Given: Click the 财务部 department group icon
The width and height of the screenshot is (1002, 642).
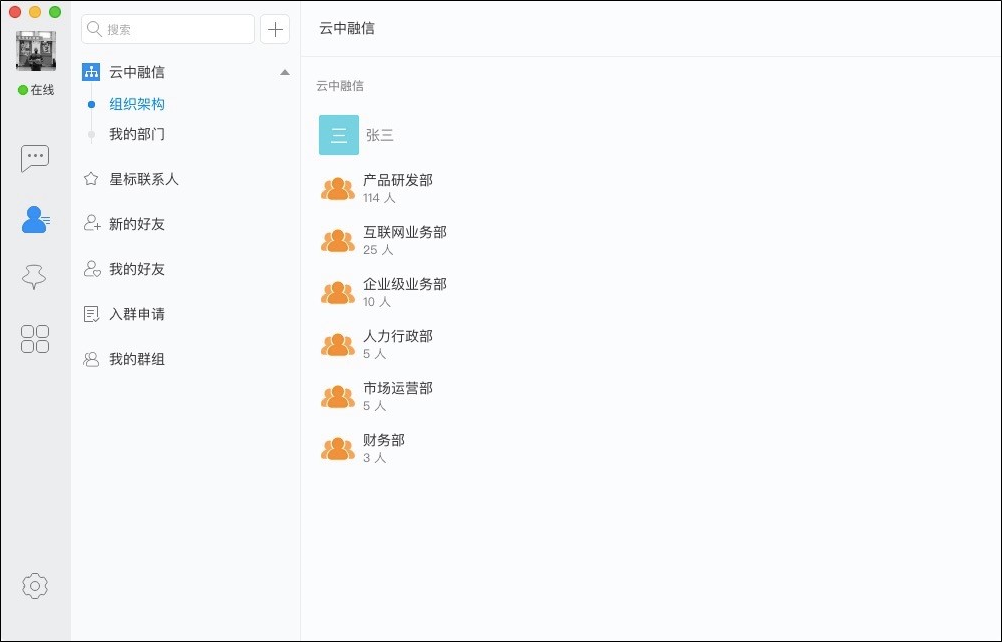Looking at the screenshot, I should tap(338, 447).
